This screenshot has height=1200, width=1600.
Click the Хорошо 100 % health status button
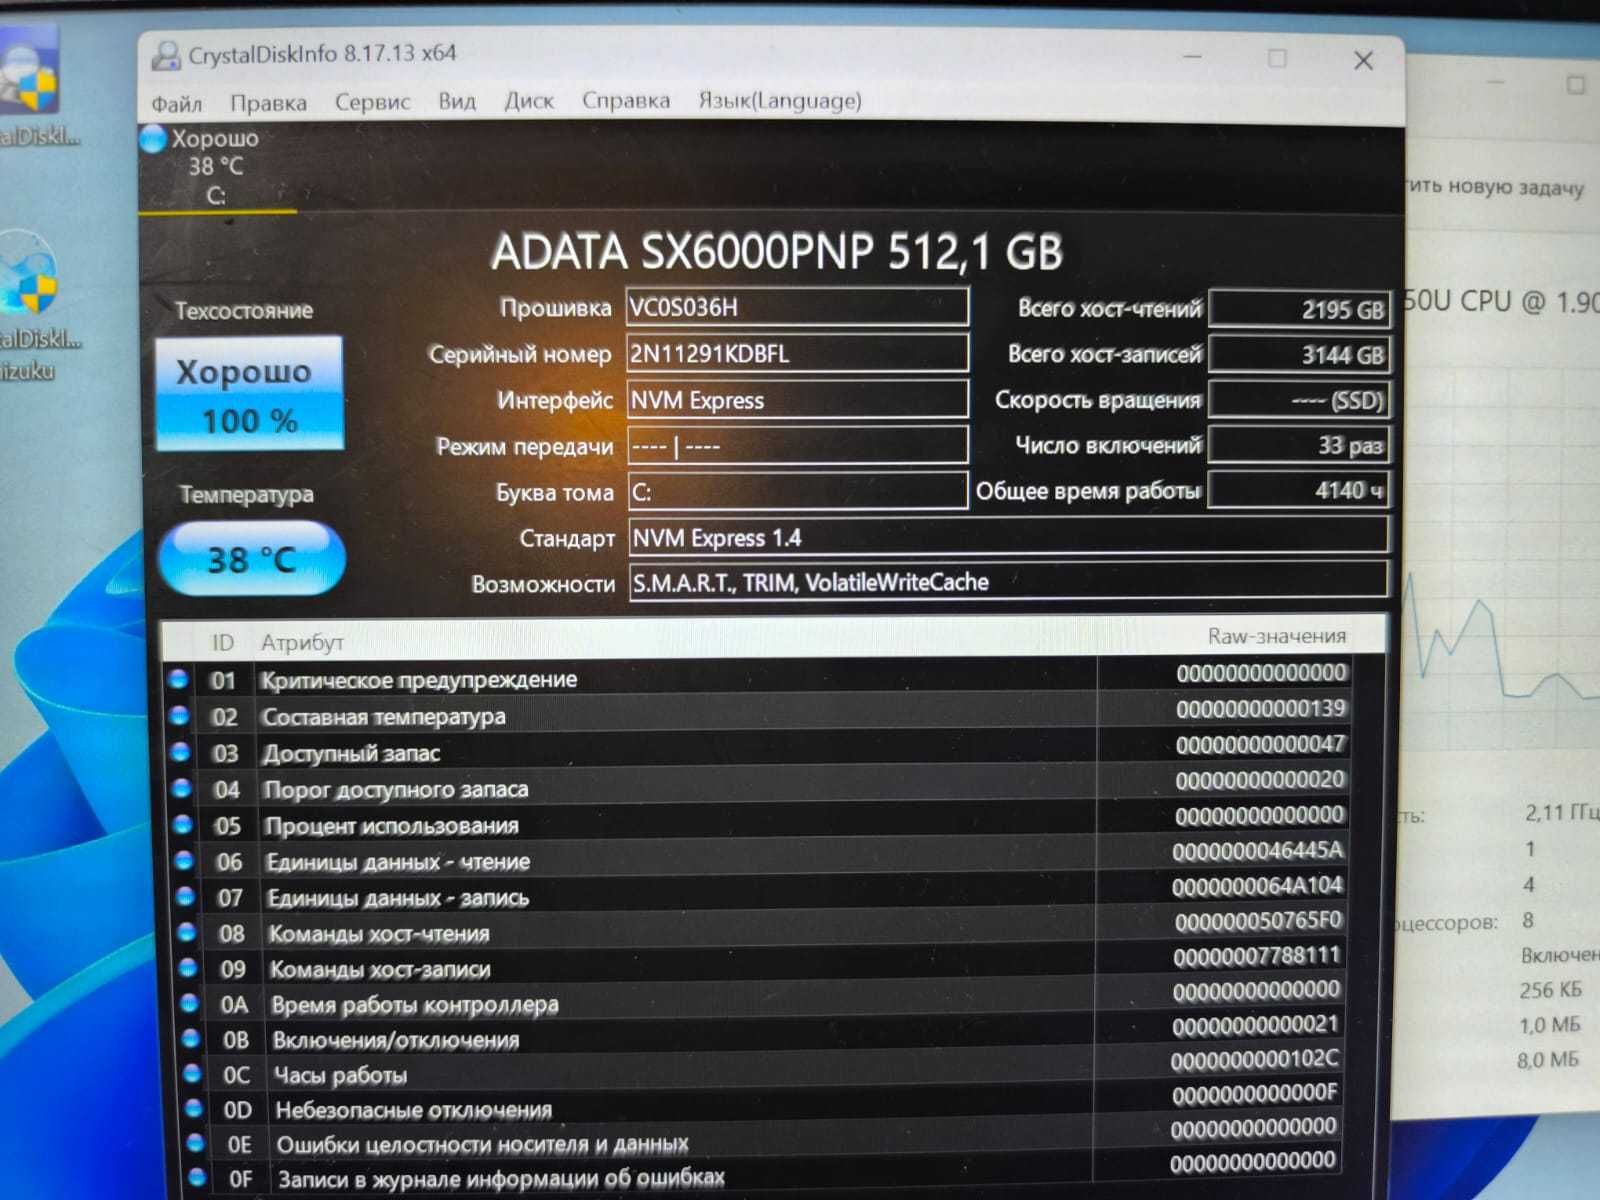pyautogui.click(x=250, y=394)
